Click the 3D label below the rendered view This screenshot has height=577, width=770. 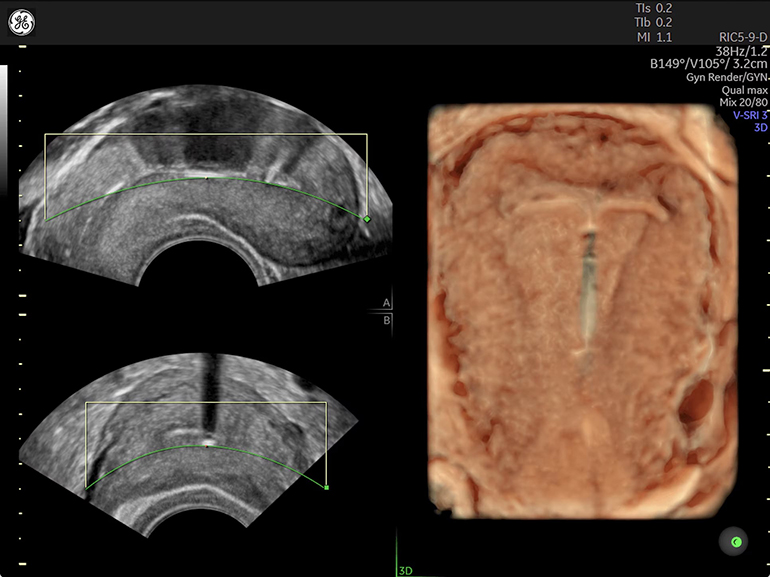click(406, 570)
